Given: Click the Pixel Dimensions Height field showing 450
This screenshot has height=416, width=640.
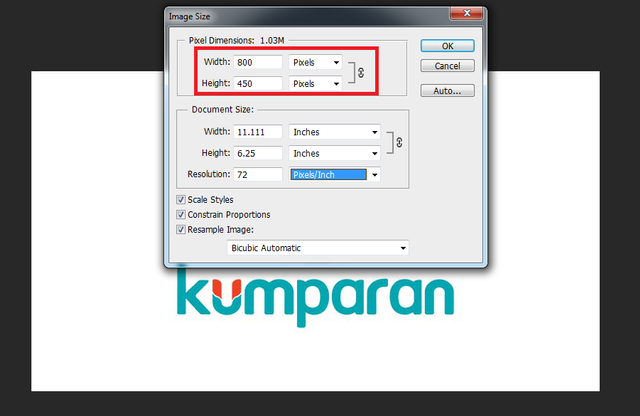Looking at the screenshot, I should tap(258, 83).
